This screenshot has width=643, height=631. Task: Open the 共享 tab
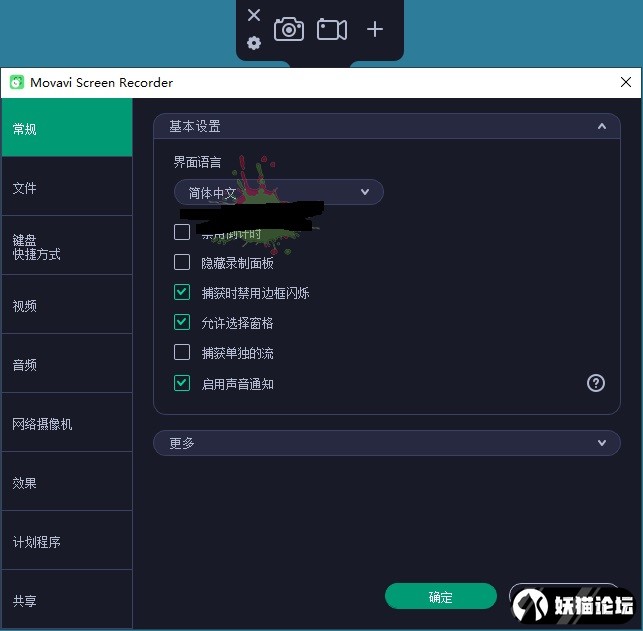[x=67, y=600]
